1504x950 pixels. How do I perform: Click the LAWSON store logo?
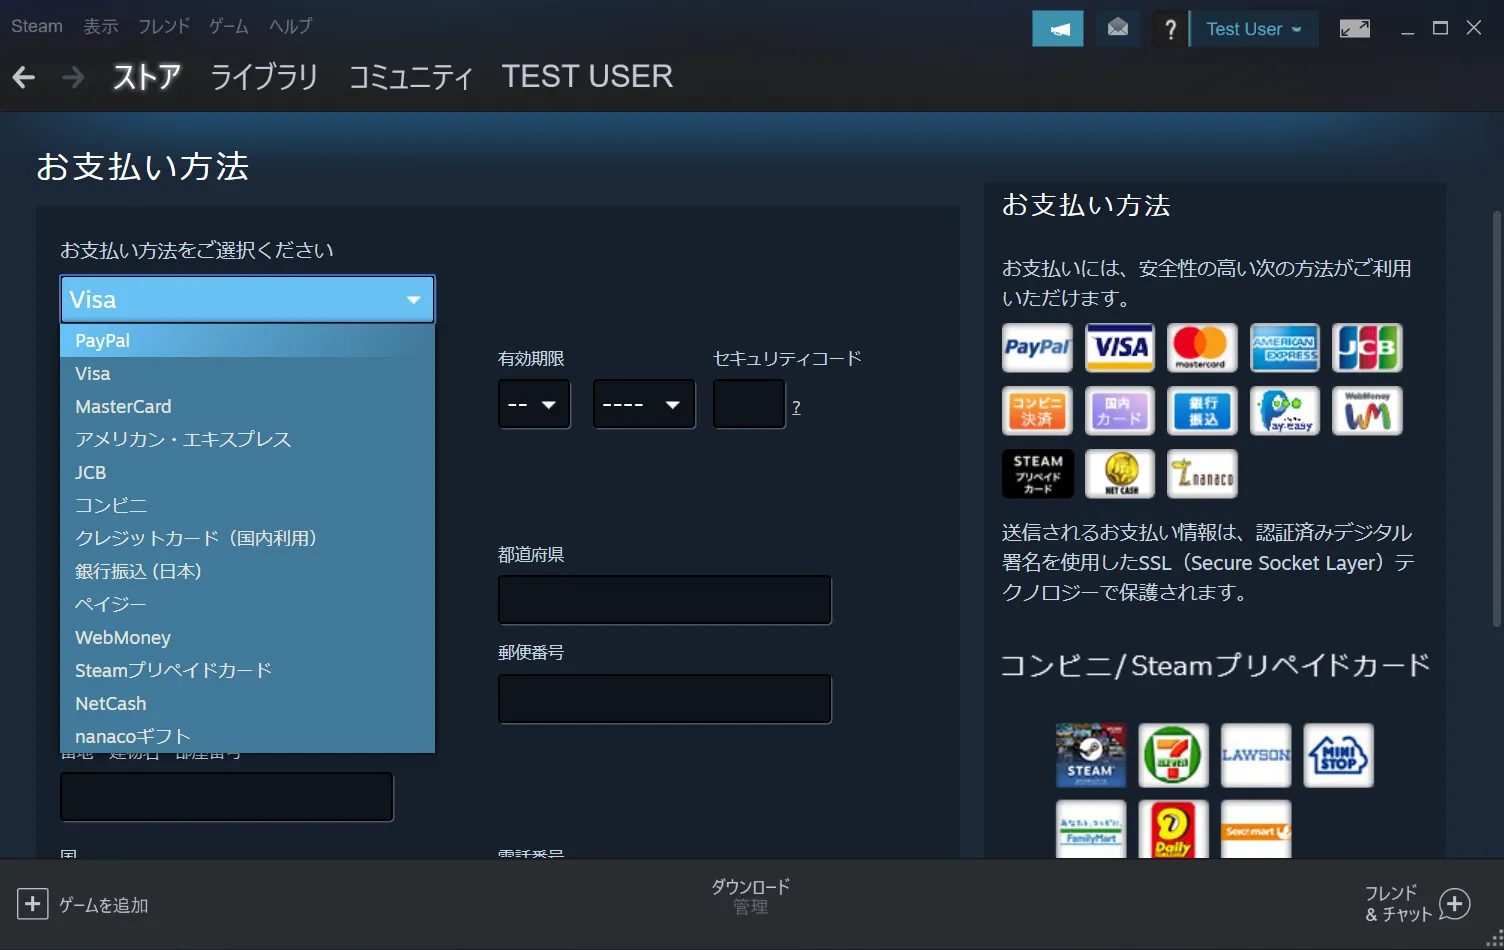[x=1256, y=755]
